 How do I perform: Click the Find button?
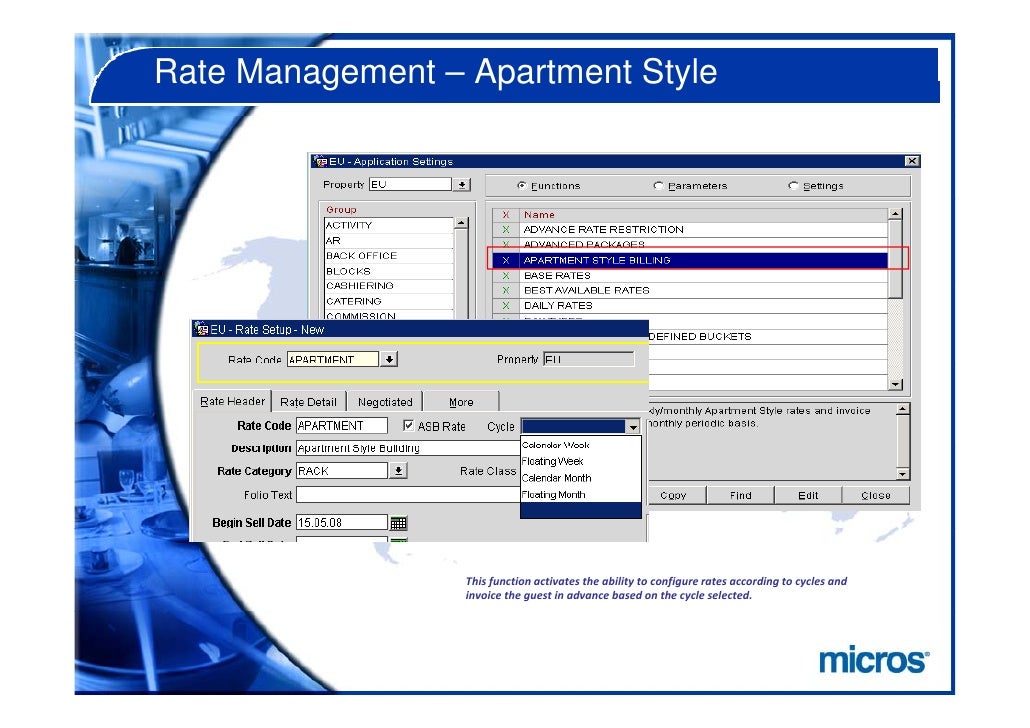[740, 495]
